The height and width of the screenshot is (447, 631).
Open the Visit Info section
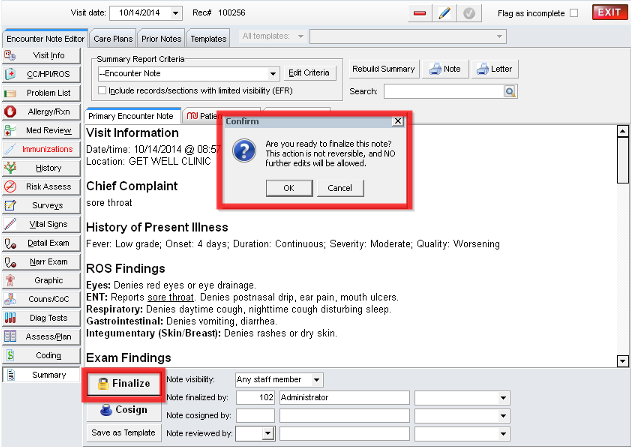pyautogui.click(x=41, y=56)
